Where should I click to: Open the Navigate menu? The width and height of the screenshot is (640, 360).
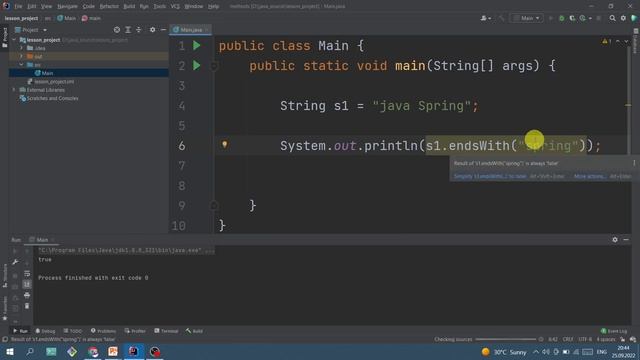[x=67, y=6]
